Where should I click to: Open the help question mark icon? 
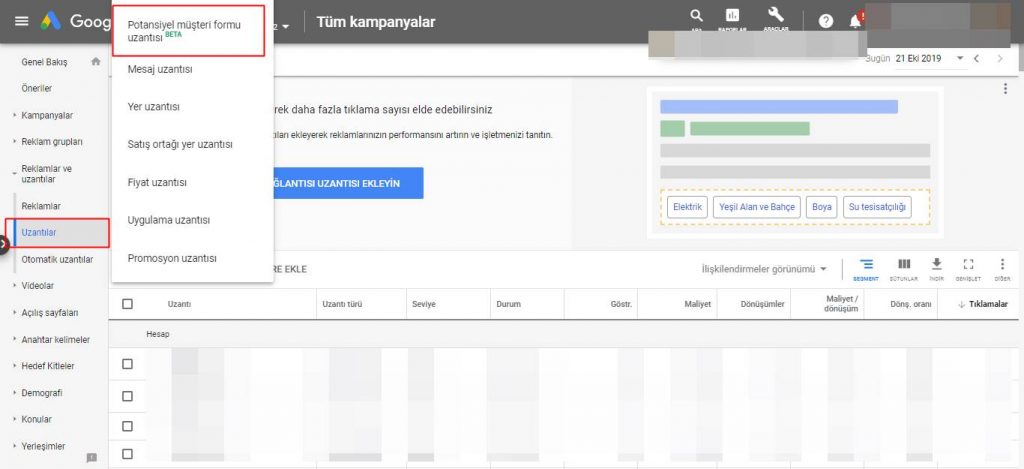(x=826, y=21)
